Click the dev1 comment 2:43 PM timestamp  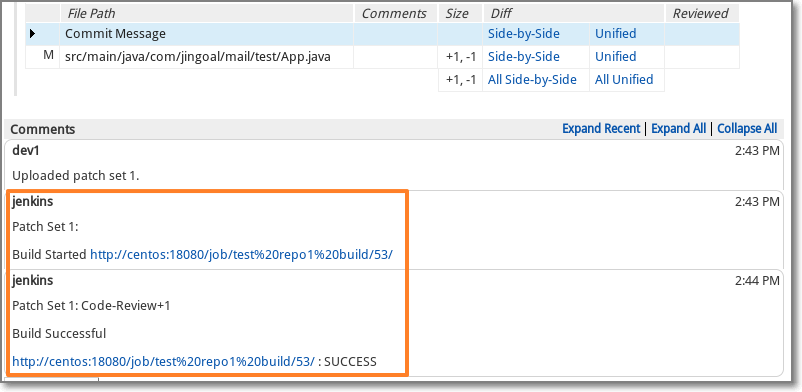[x=757, y=151]
